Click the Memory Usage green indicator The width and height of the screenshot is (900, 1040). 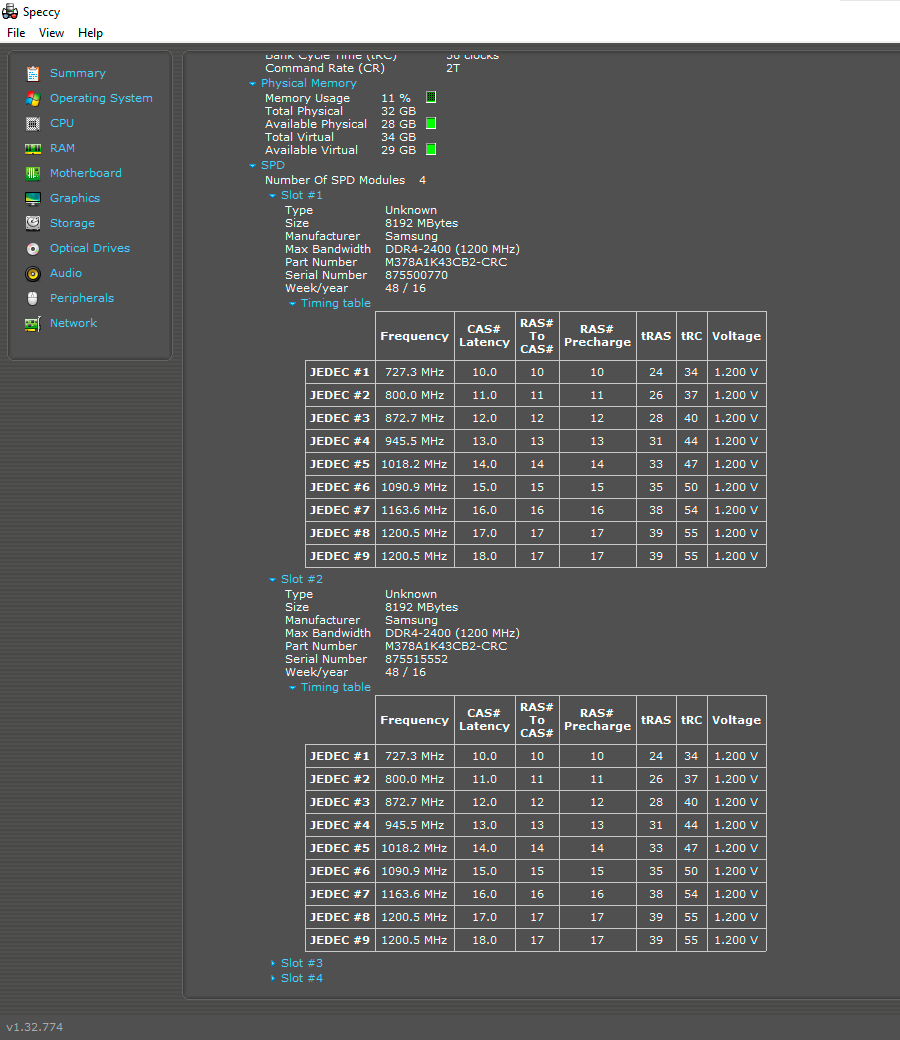tap(431, 98)
